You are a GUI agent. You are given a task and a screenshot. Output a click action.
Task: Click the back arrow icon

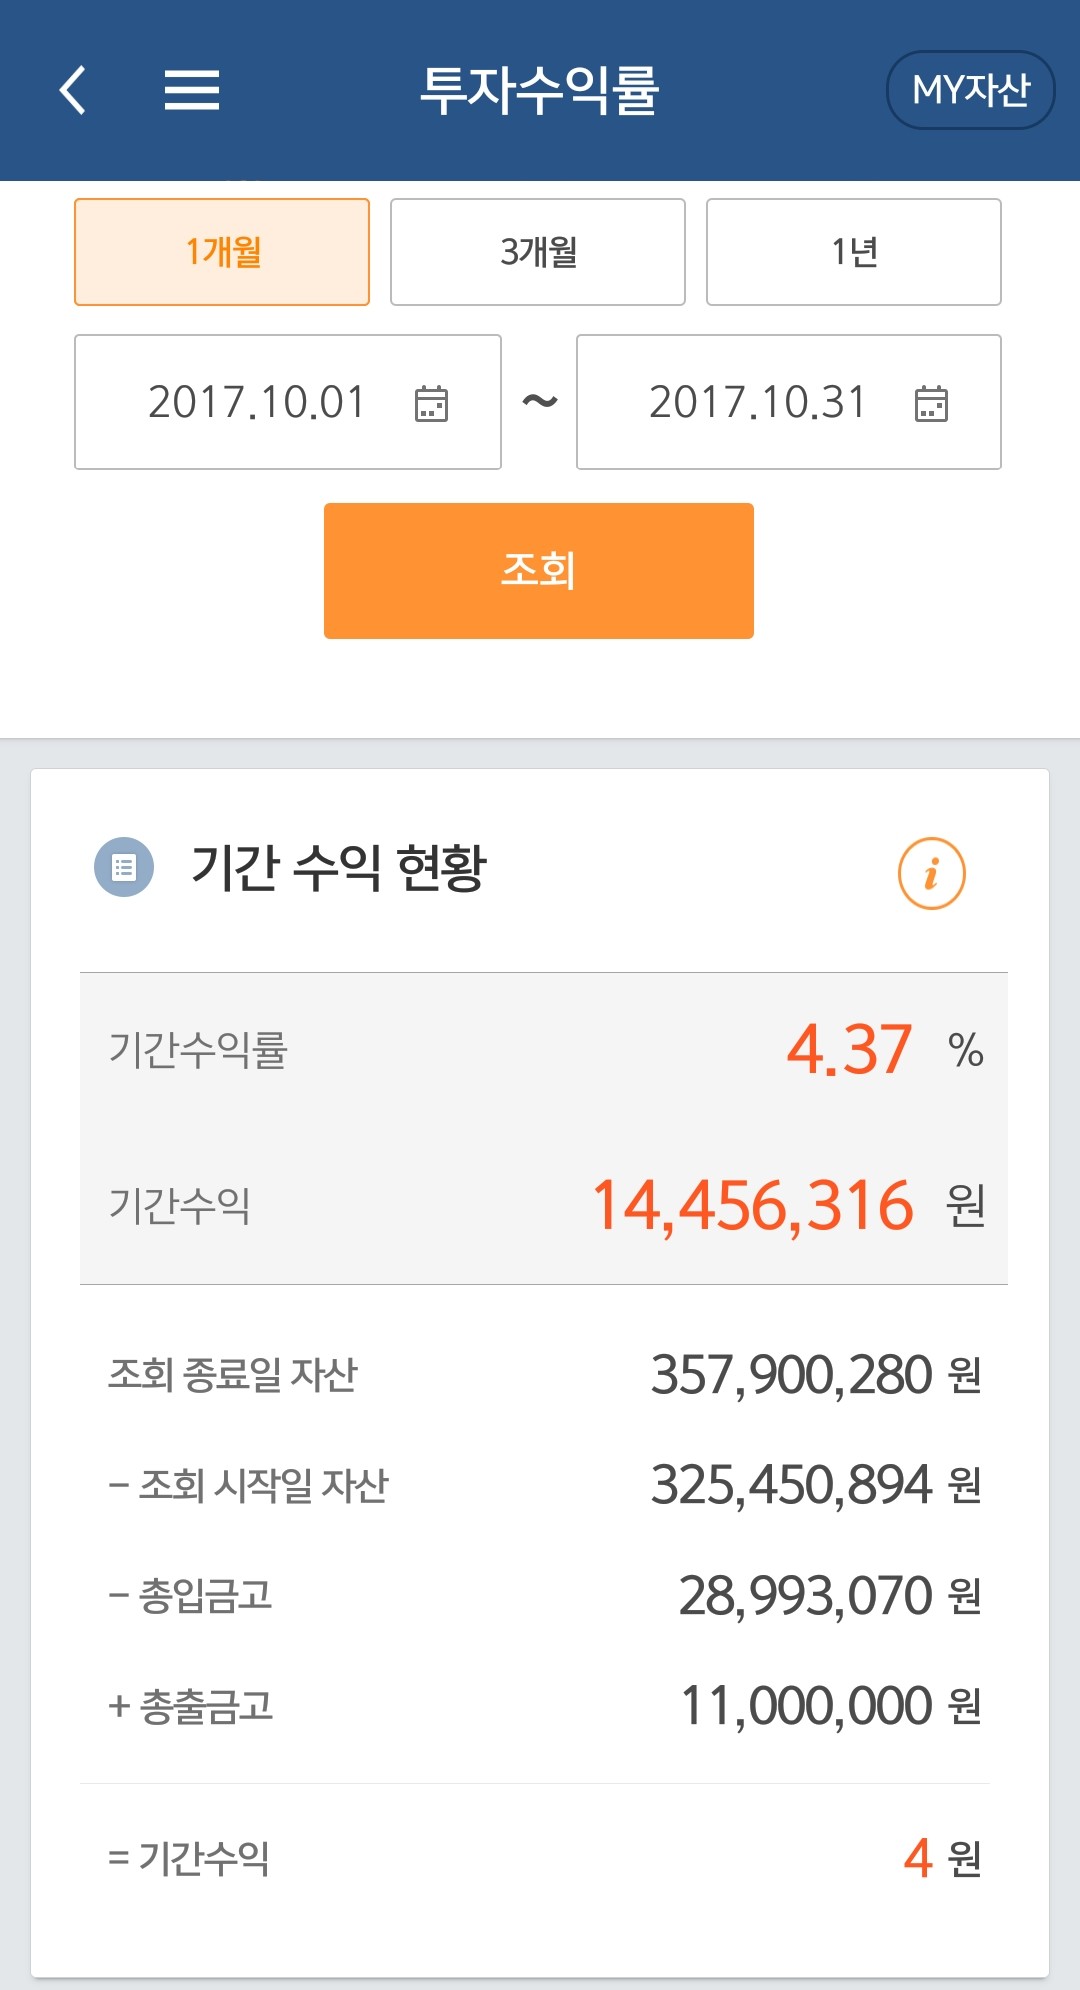pyautogui.click(x=70, y=90)
